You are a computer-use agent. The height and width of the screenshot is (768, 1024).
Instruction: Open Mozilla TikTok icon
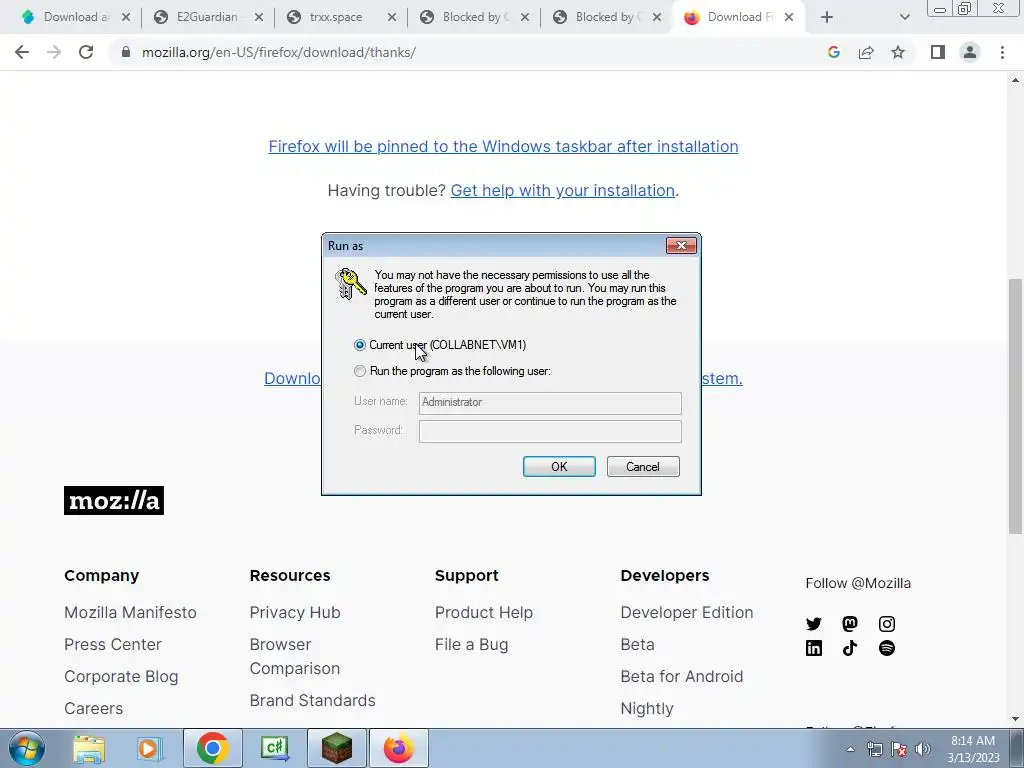click(850, 648)
